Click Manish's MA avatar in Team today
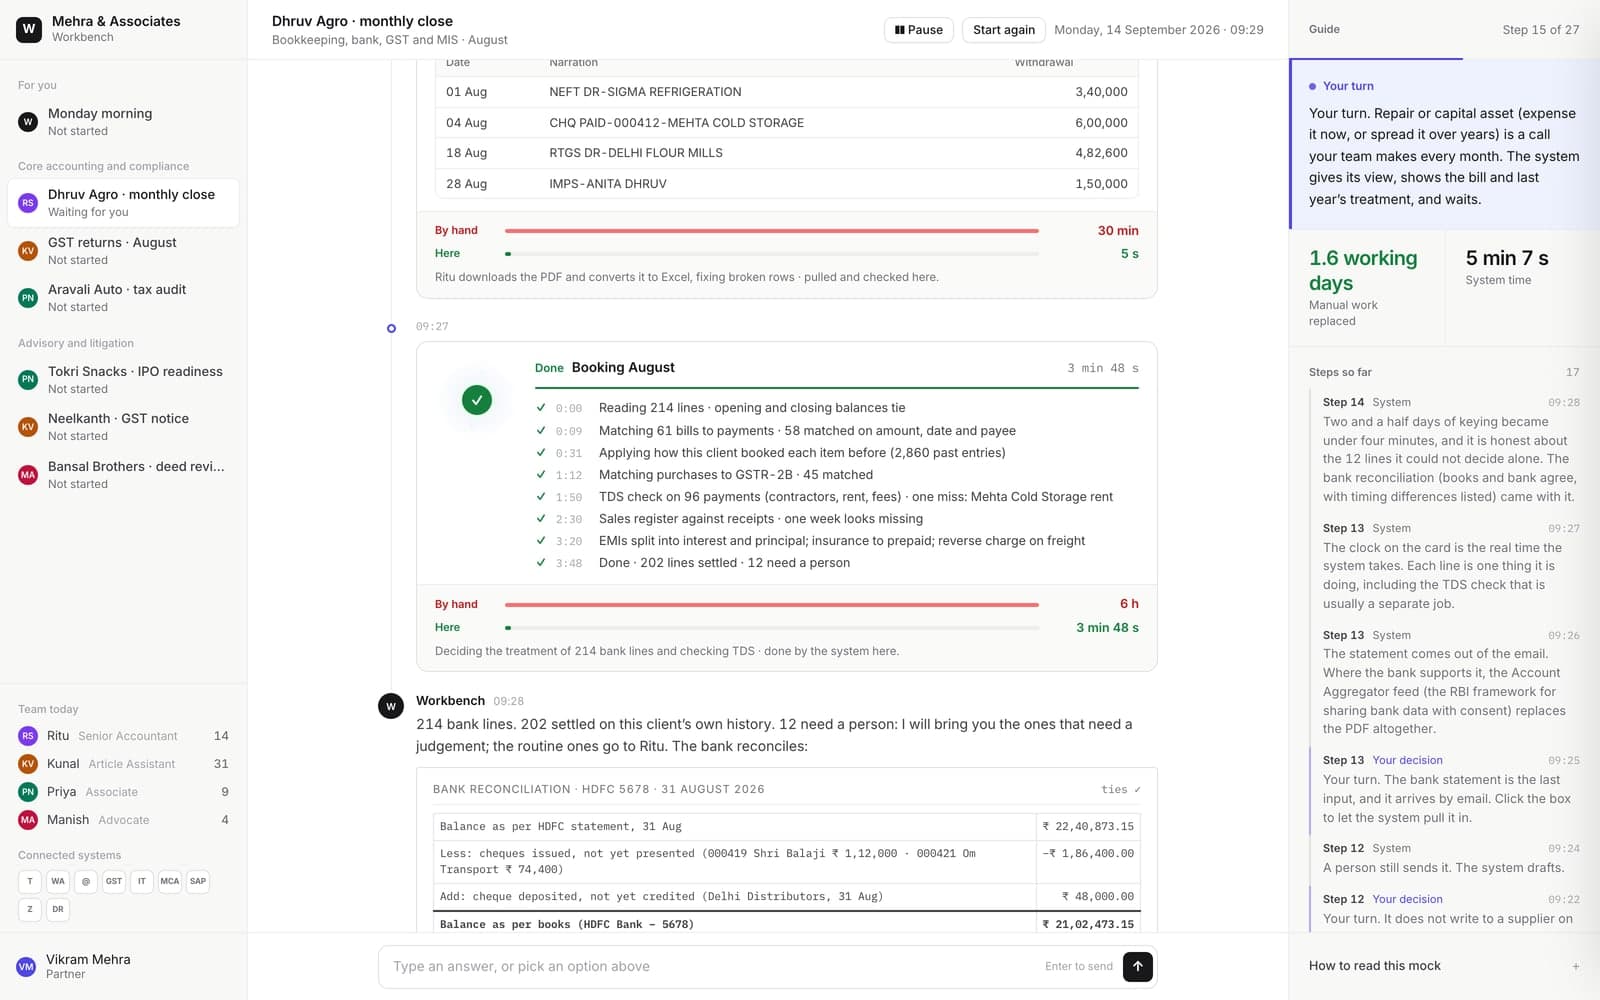Image resolution: width=1600 pixels, height=1000 pixels. click(28, 820)
